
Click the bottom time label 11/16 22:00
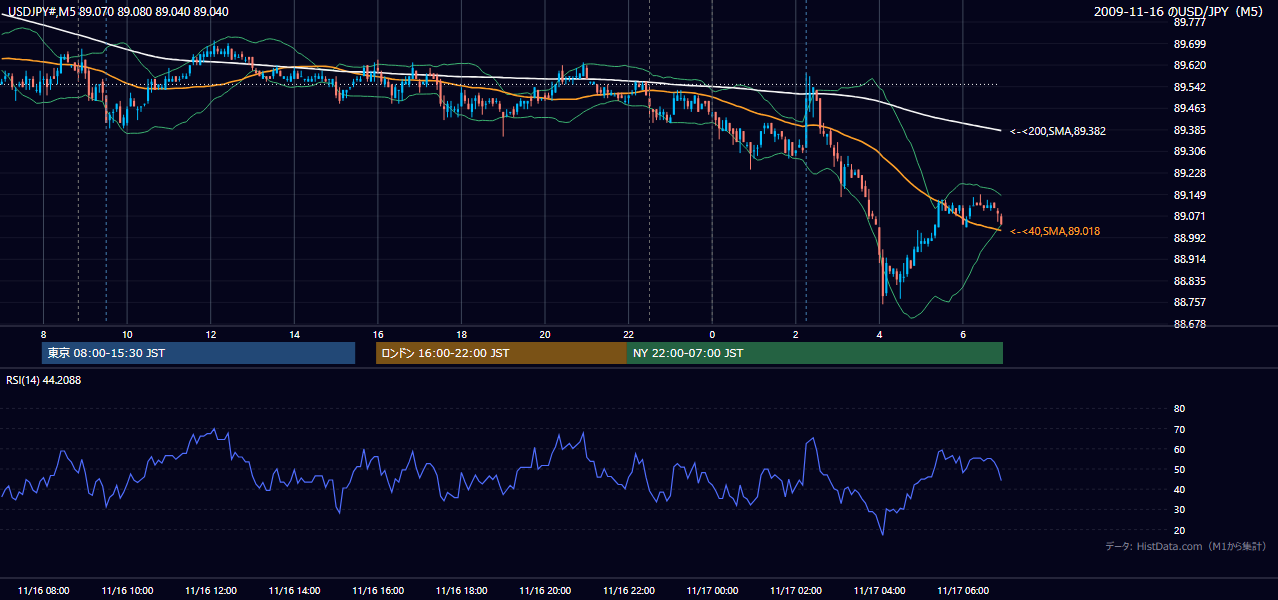[x=629, y=591]
